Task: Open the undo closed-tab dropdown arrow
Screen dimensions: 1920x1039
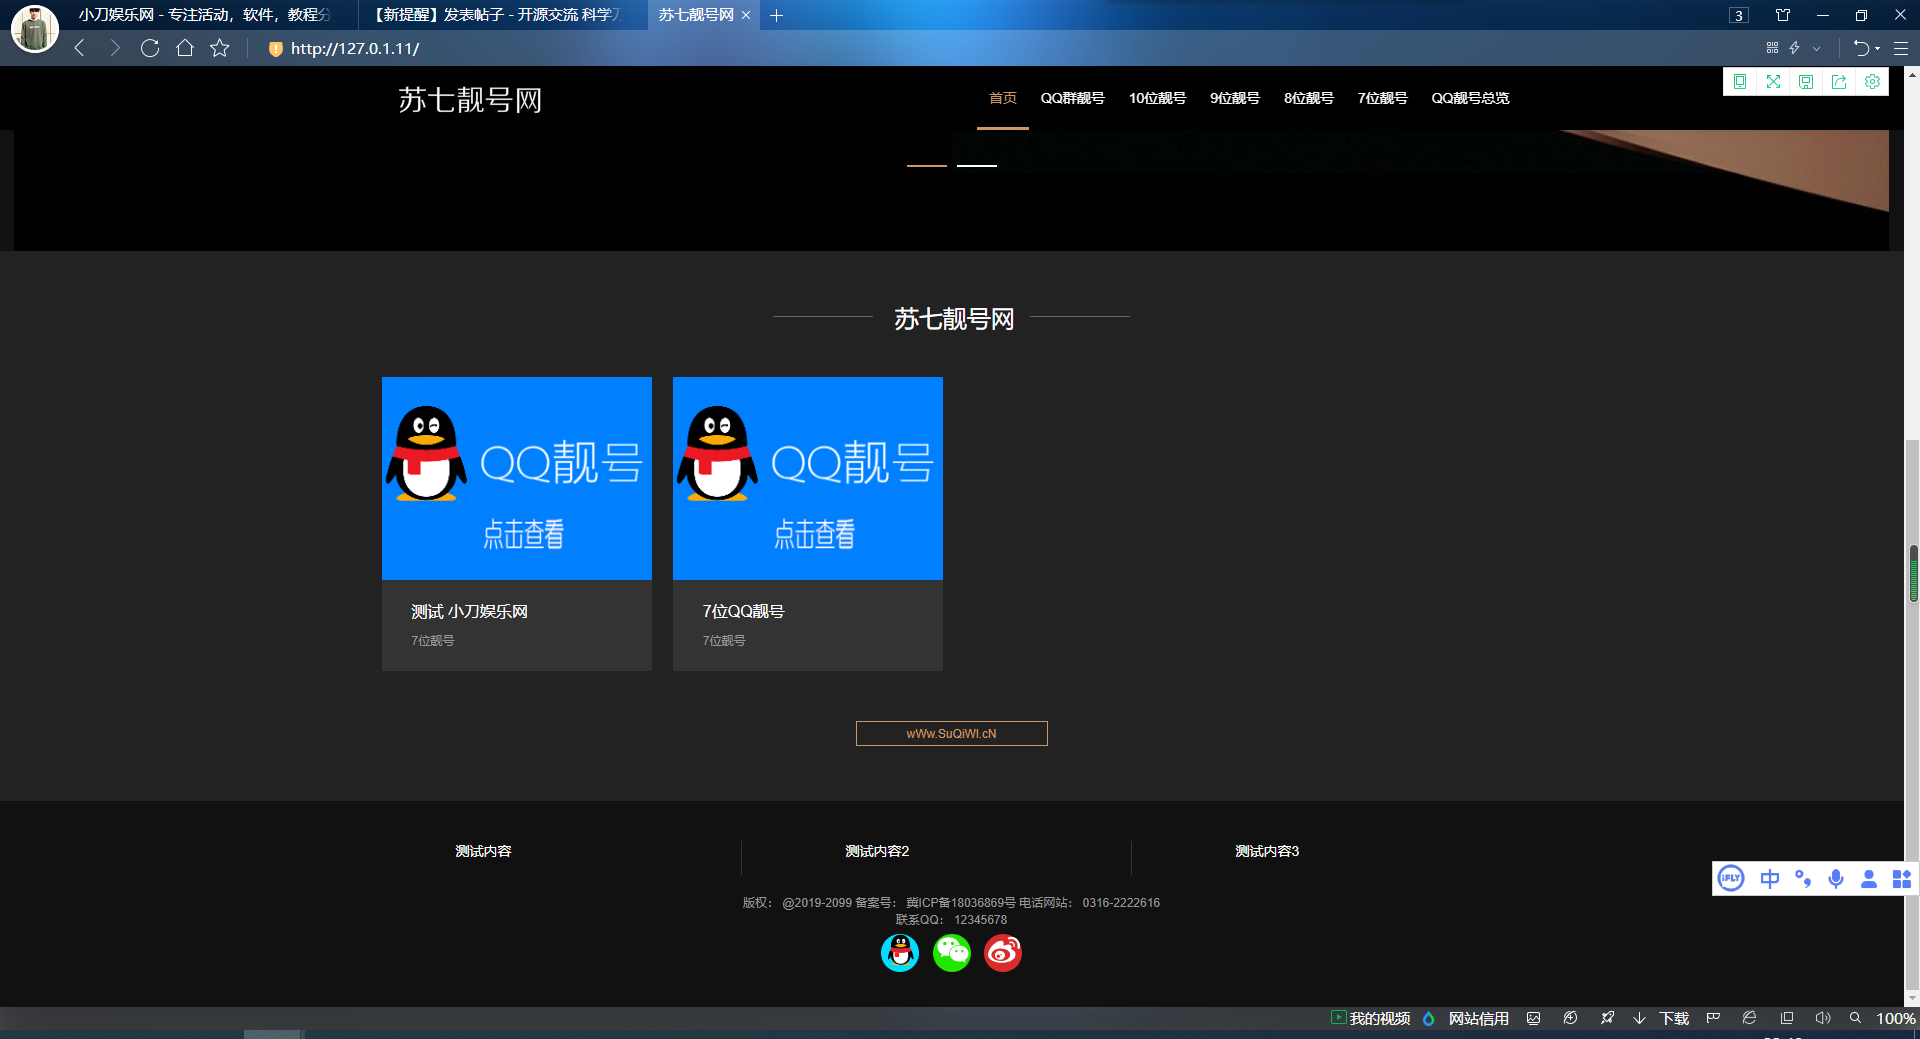Action: point(1877,48)
